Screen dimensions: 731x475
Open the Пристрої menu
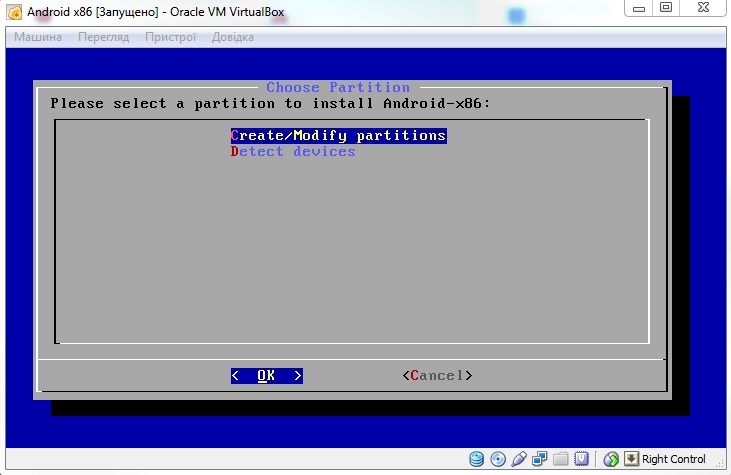171,37
